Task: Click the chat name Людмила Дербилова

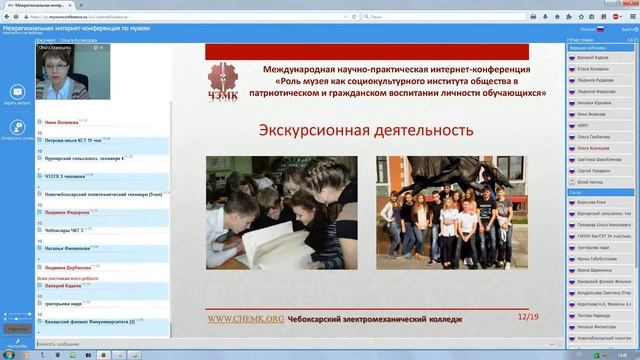Action: (68, 268)
